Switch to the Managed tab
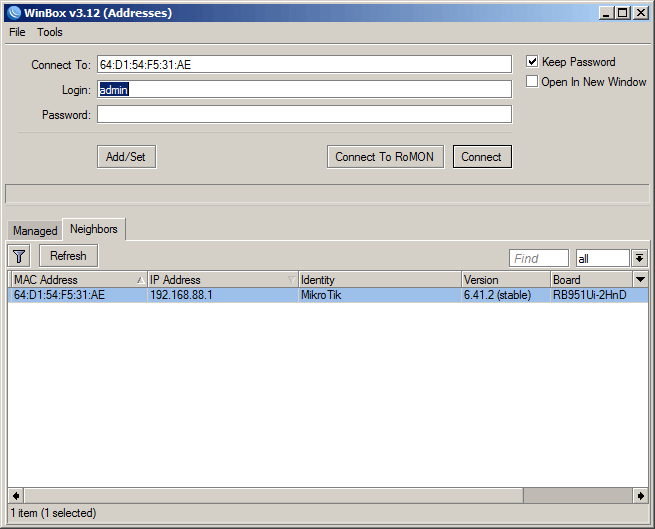This screenshot has height=529, width=655. pyautogui.click(x=35, y=231)
